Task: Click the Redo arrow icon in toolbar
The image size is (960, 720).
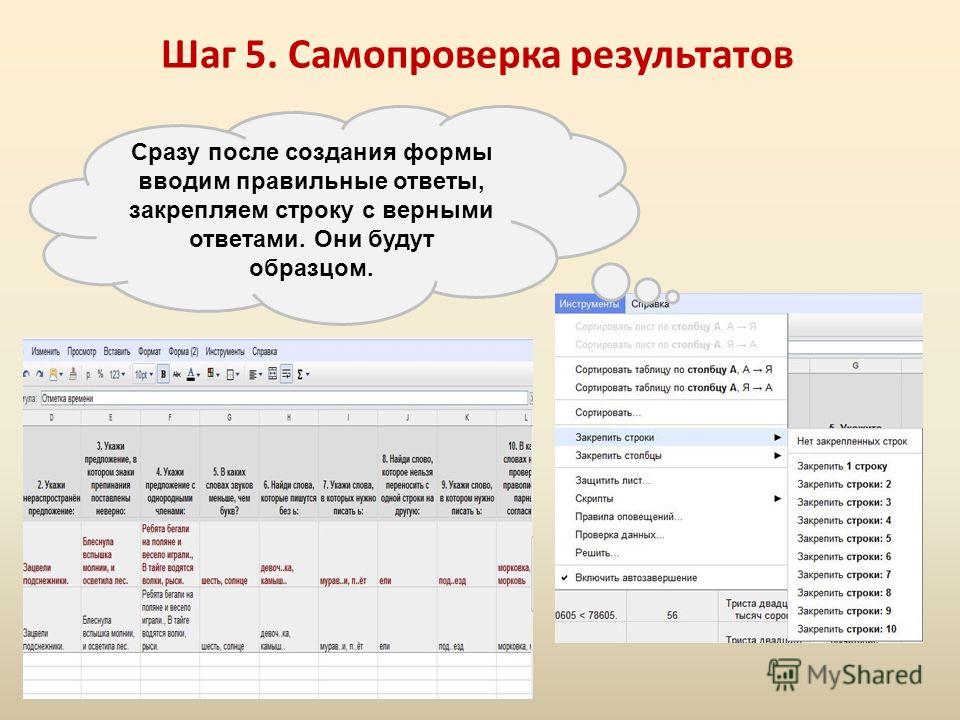Action: click(40, 374)
